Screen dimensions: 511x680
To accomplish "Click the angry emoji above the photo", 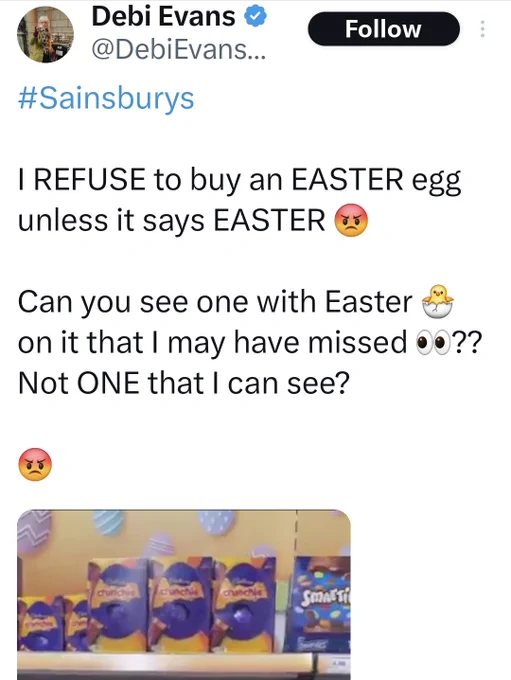I will click(x=35, y=464).
